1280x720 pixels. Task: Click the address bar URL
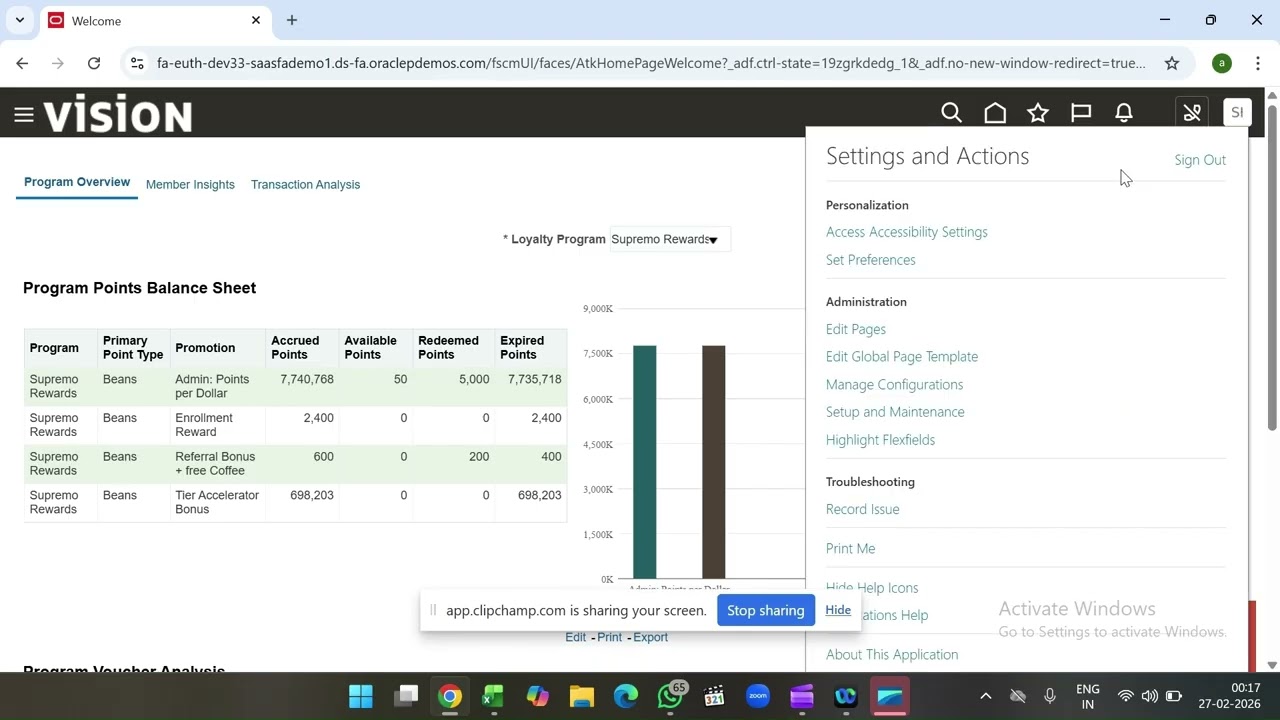tap(651, 63)
